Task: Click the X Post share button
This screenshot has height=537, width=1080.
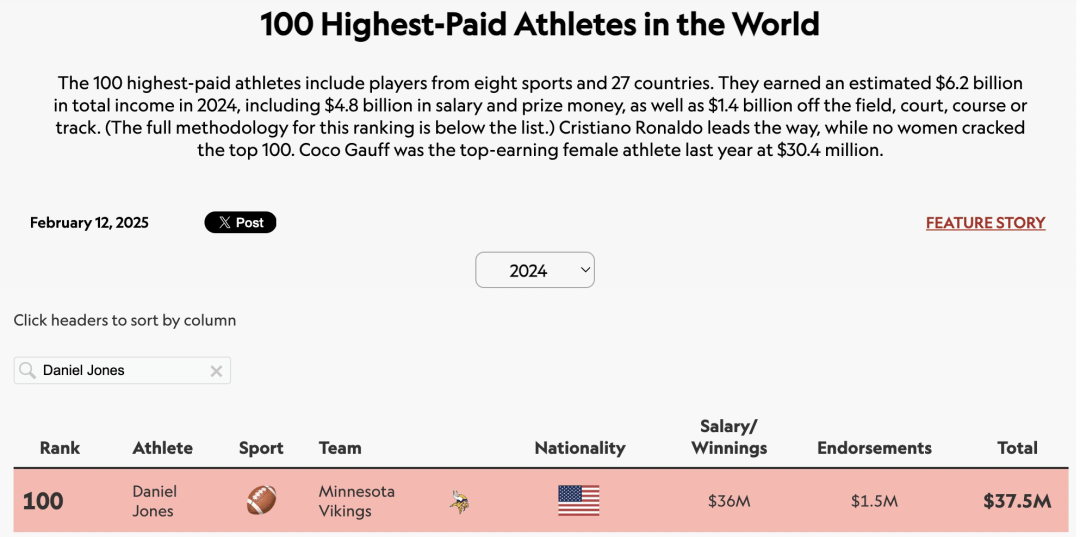Action: [240, 222]
